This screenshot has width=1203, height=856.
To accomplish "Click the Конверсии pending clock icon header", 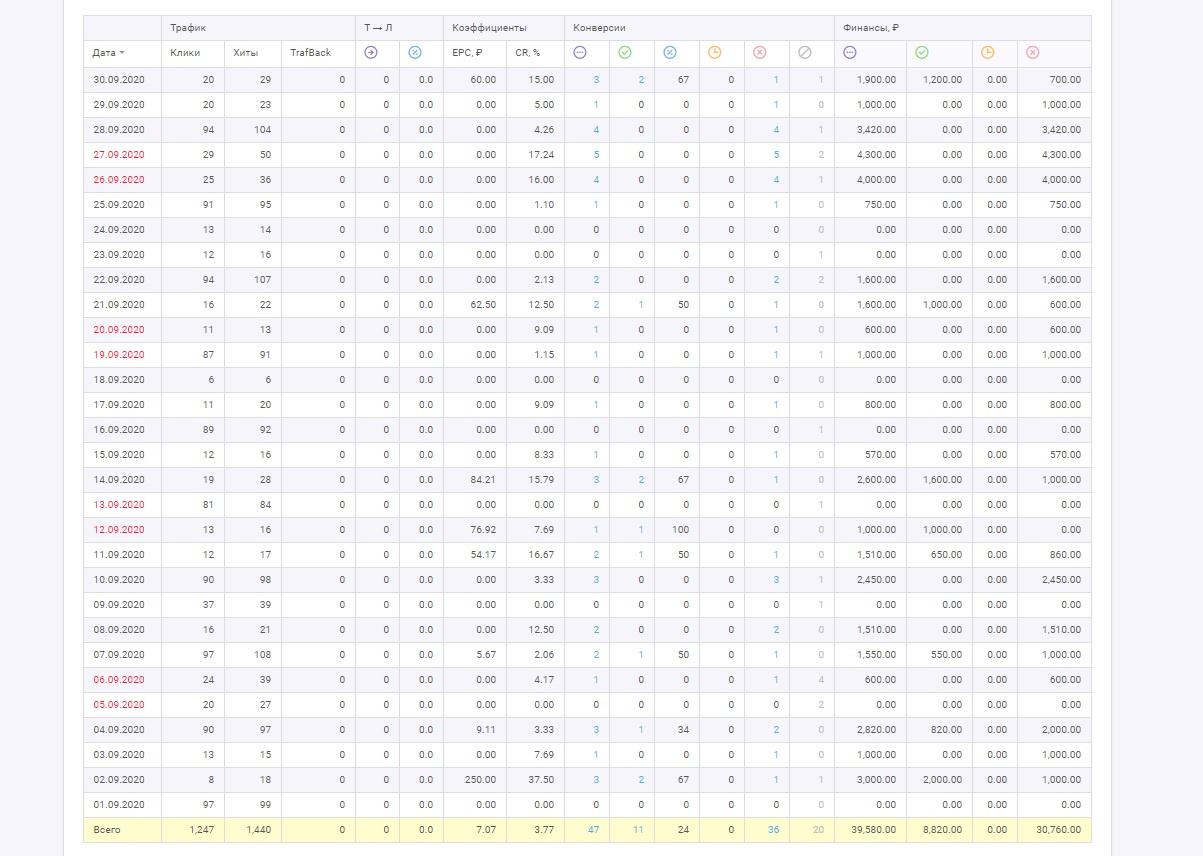I will coord(715,52).
